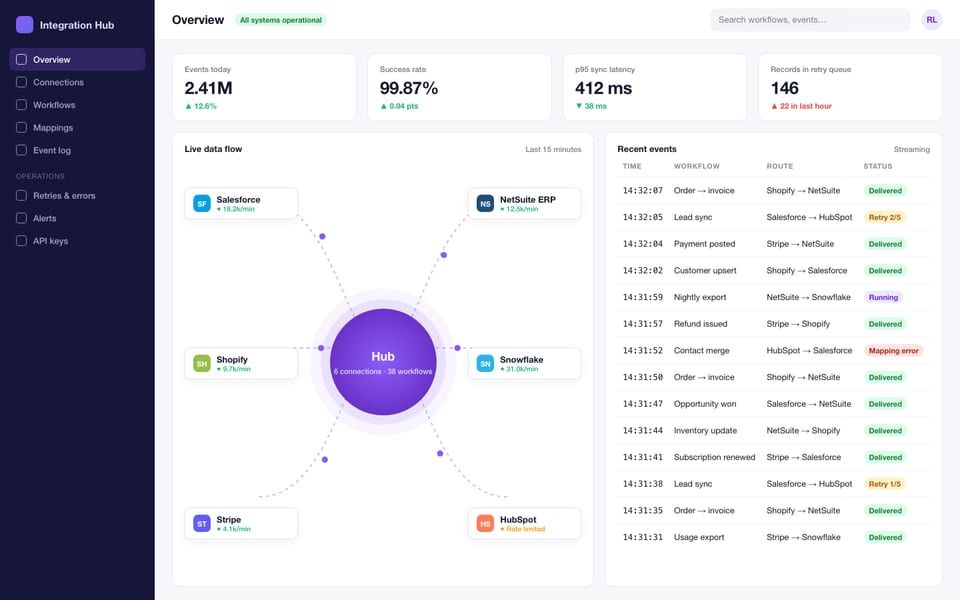Open the Records in retry queue card
This screenshot has width=960, height=600.
coord(850,87)
